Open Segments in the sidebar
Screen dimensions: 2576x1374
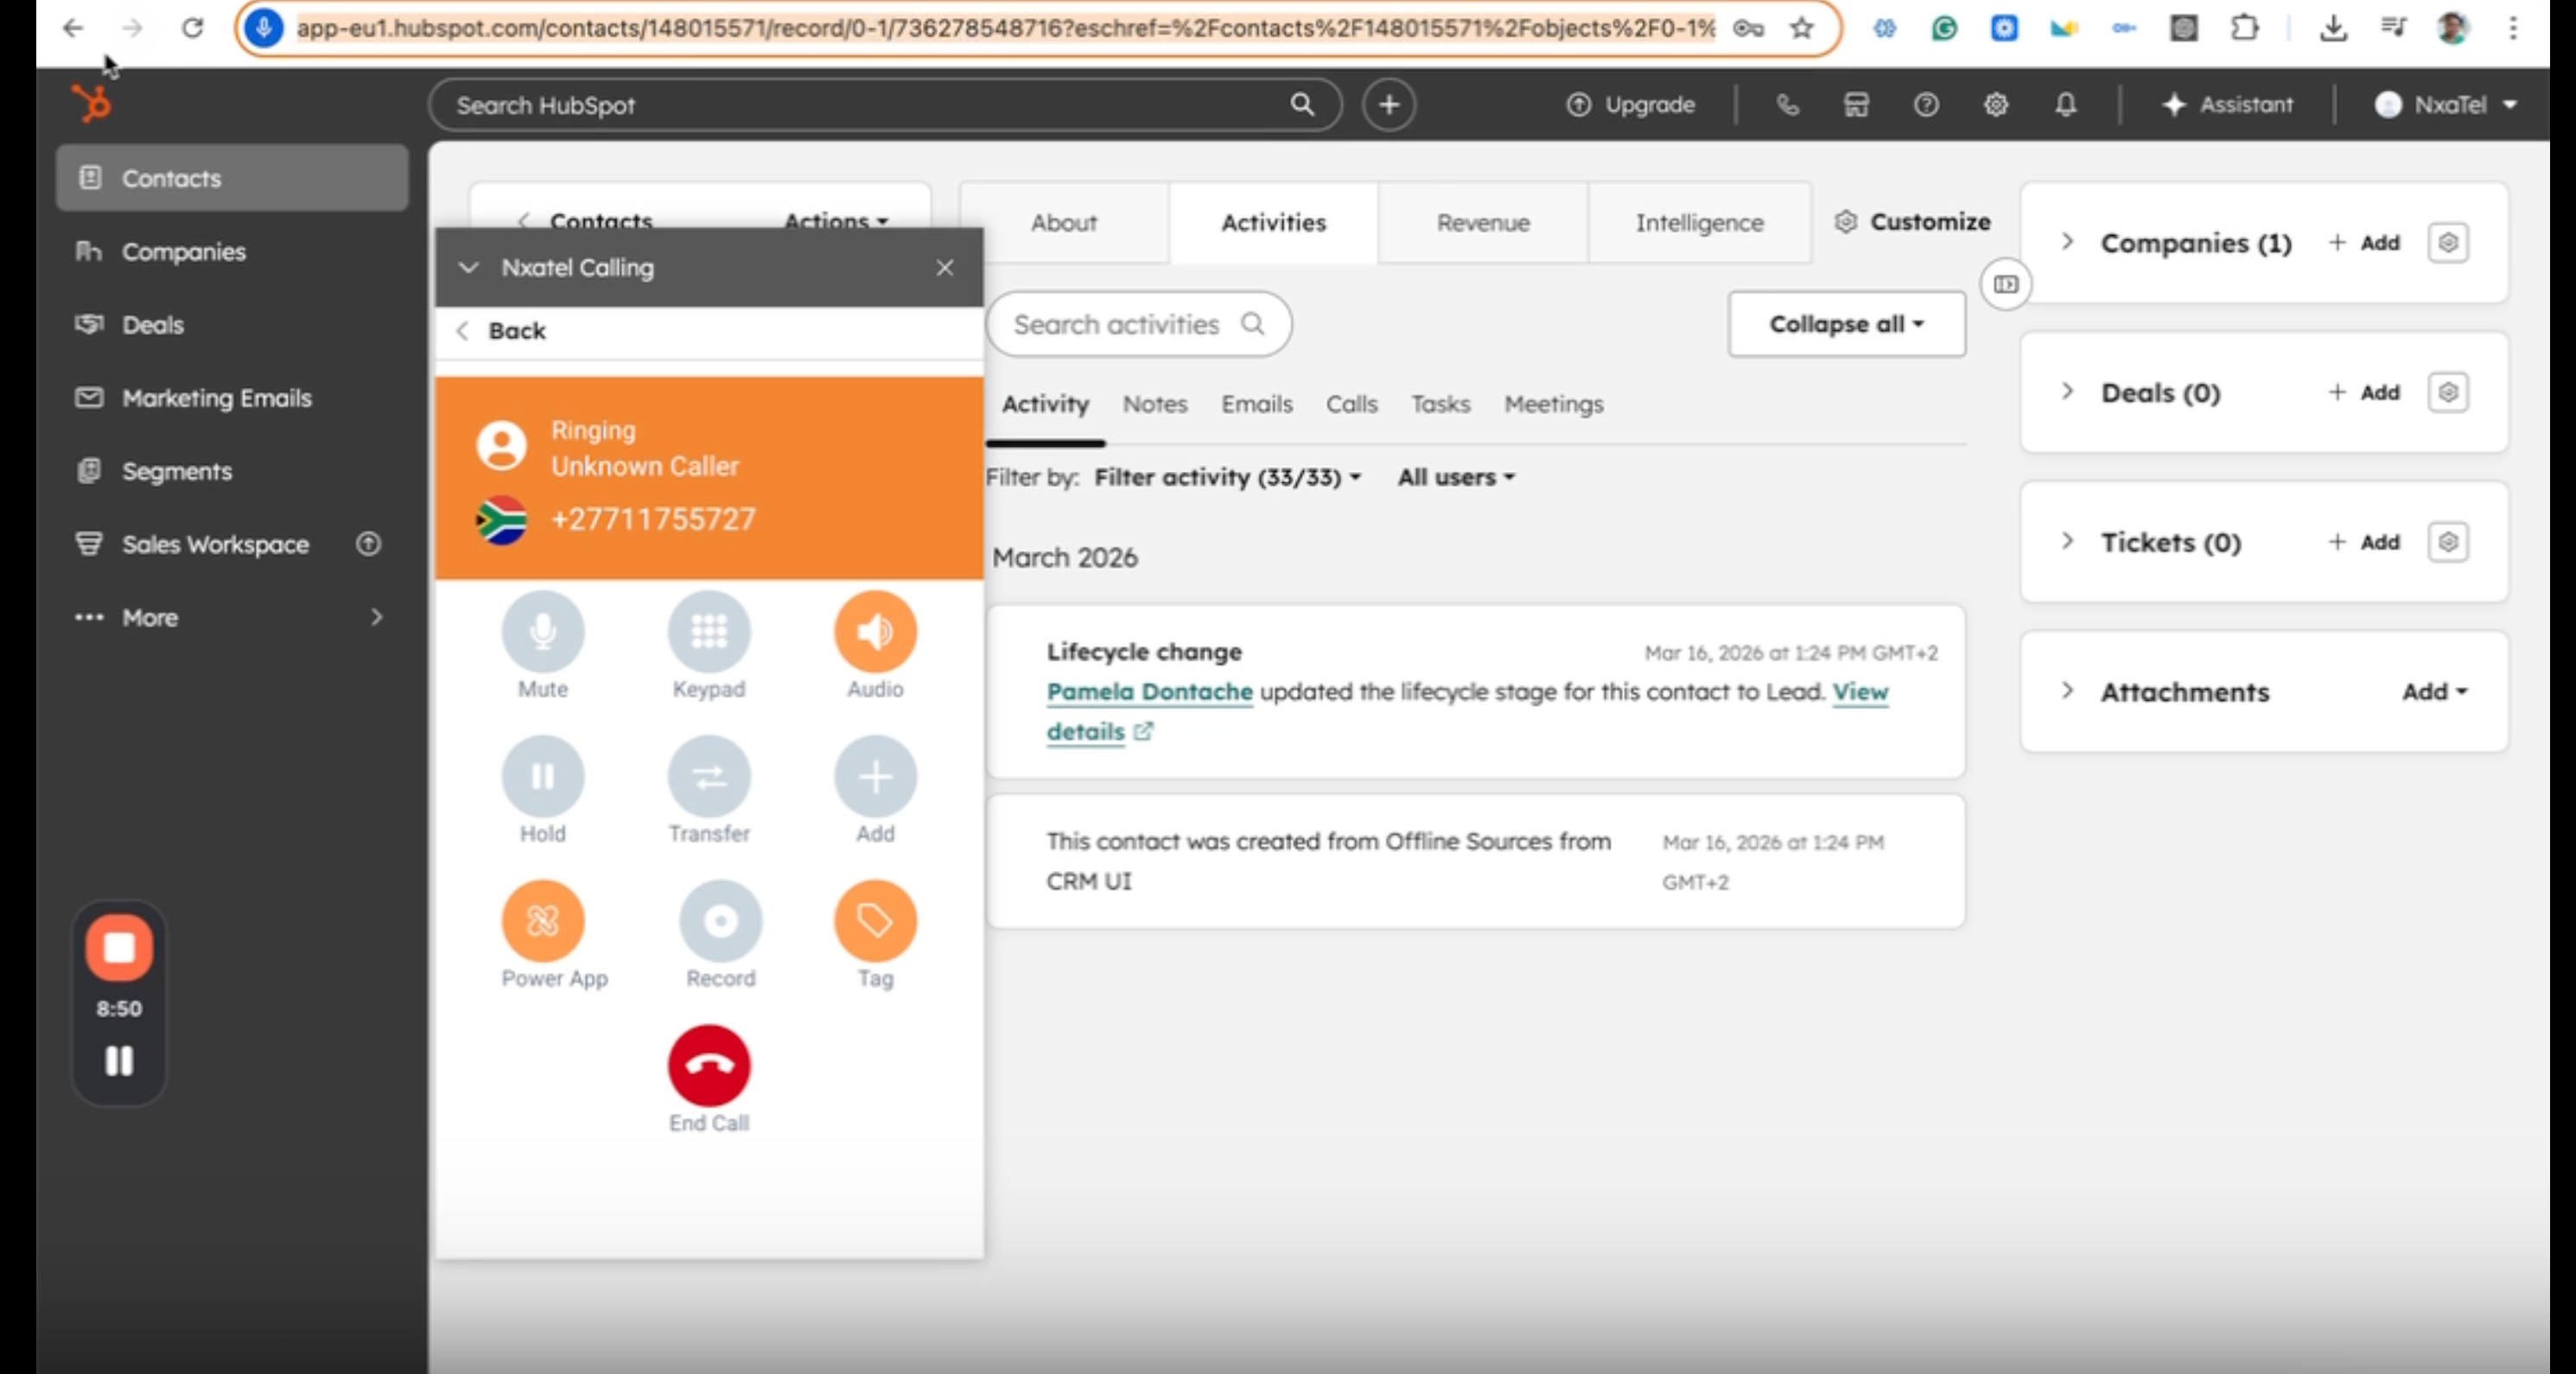(232, 471)
